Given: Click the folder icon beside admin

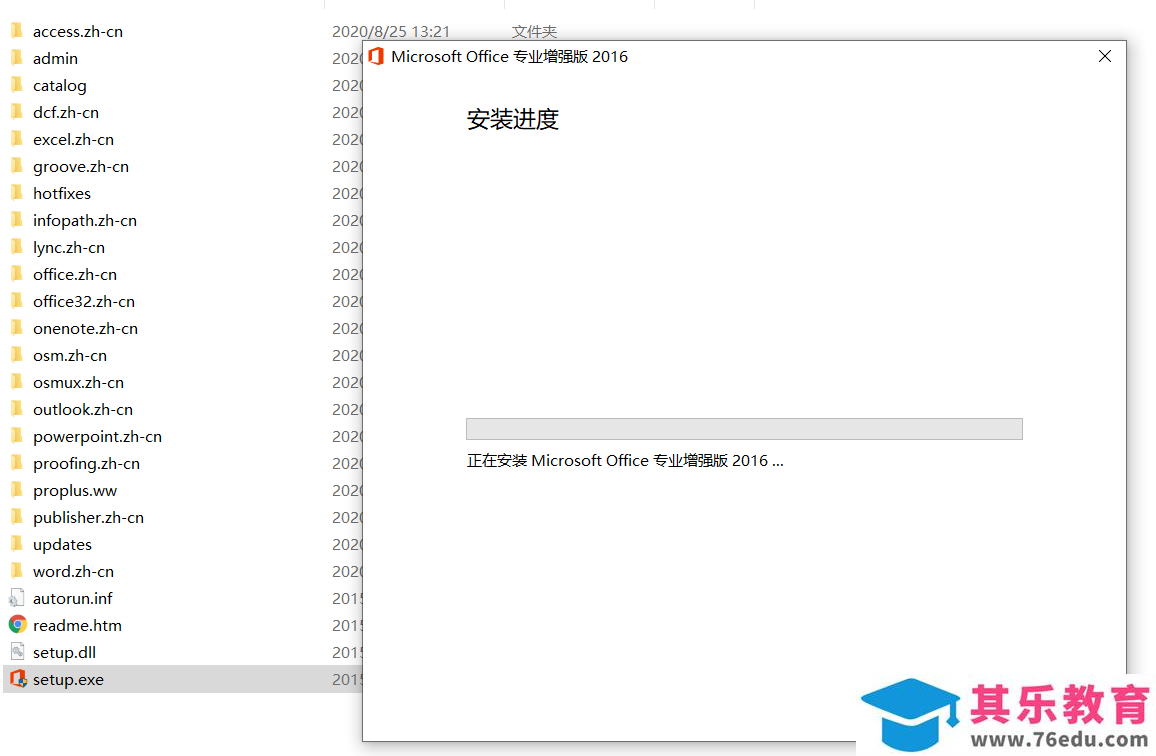Looking at the screenshot, I should (17, 58).
